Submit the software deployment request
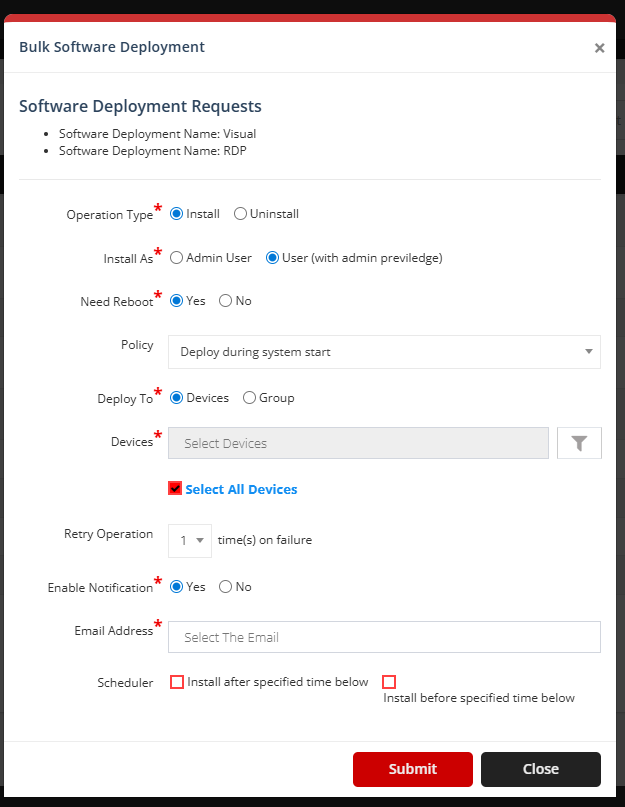The width and height of the screenshot is (625, 807). click(x=412, y=769)
